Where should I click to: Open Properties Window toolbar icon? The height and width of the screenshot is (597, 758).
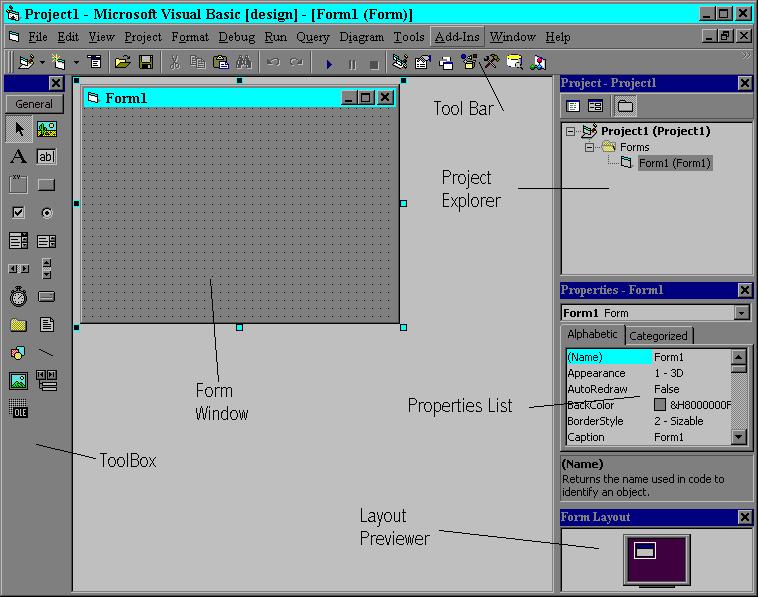point(423,62)
